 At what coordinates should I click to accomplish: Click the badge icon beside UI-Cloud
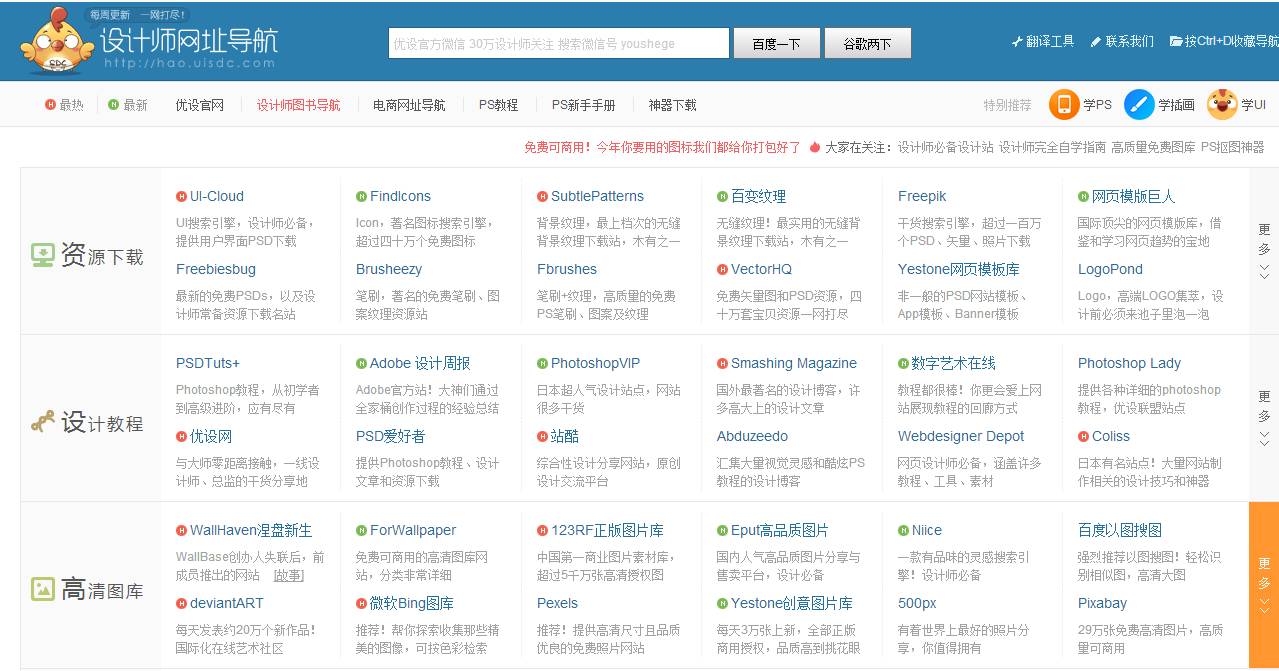pyautogui.click(x=181, y=197)
